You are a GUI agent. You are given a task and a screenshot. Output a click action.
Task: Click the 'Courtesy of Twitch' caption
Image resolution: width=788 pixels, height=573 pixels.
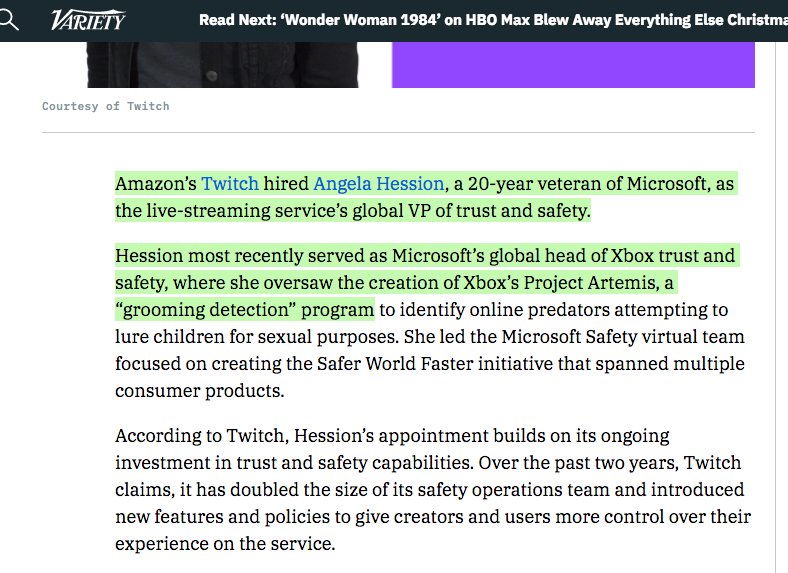(x=106, y=106)
